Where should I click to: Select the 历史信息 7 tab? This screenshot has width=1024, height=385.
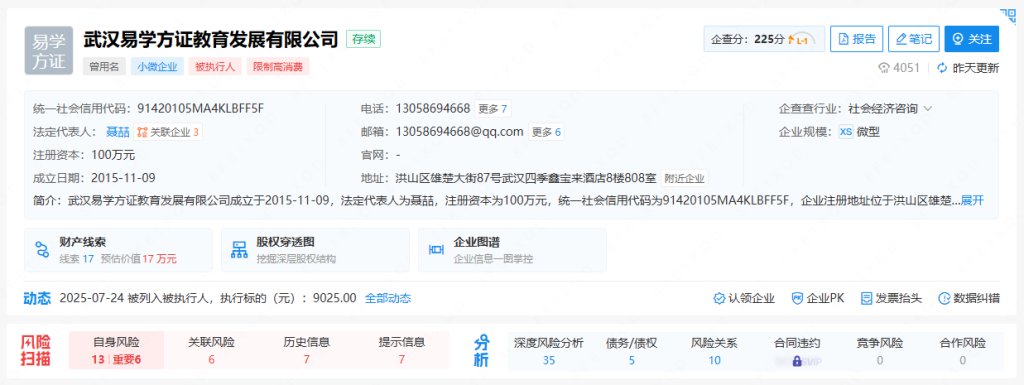[306, 350]
